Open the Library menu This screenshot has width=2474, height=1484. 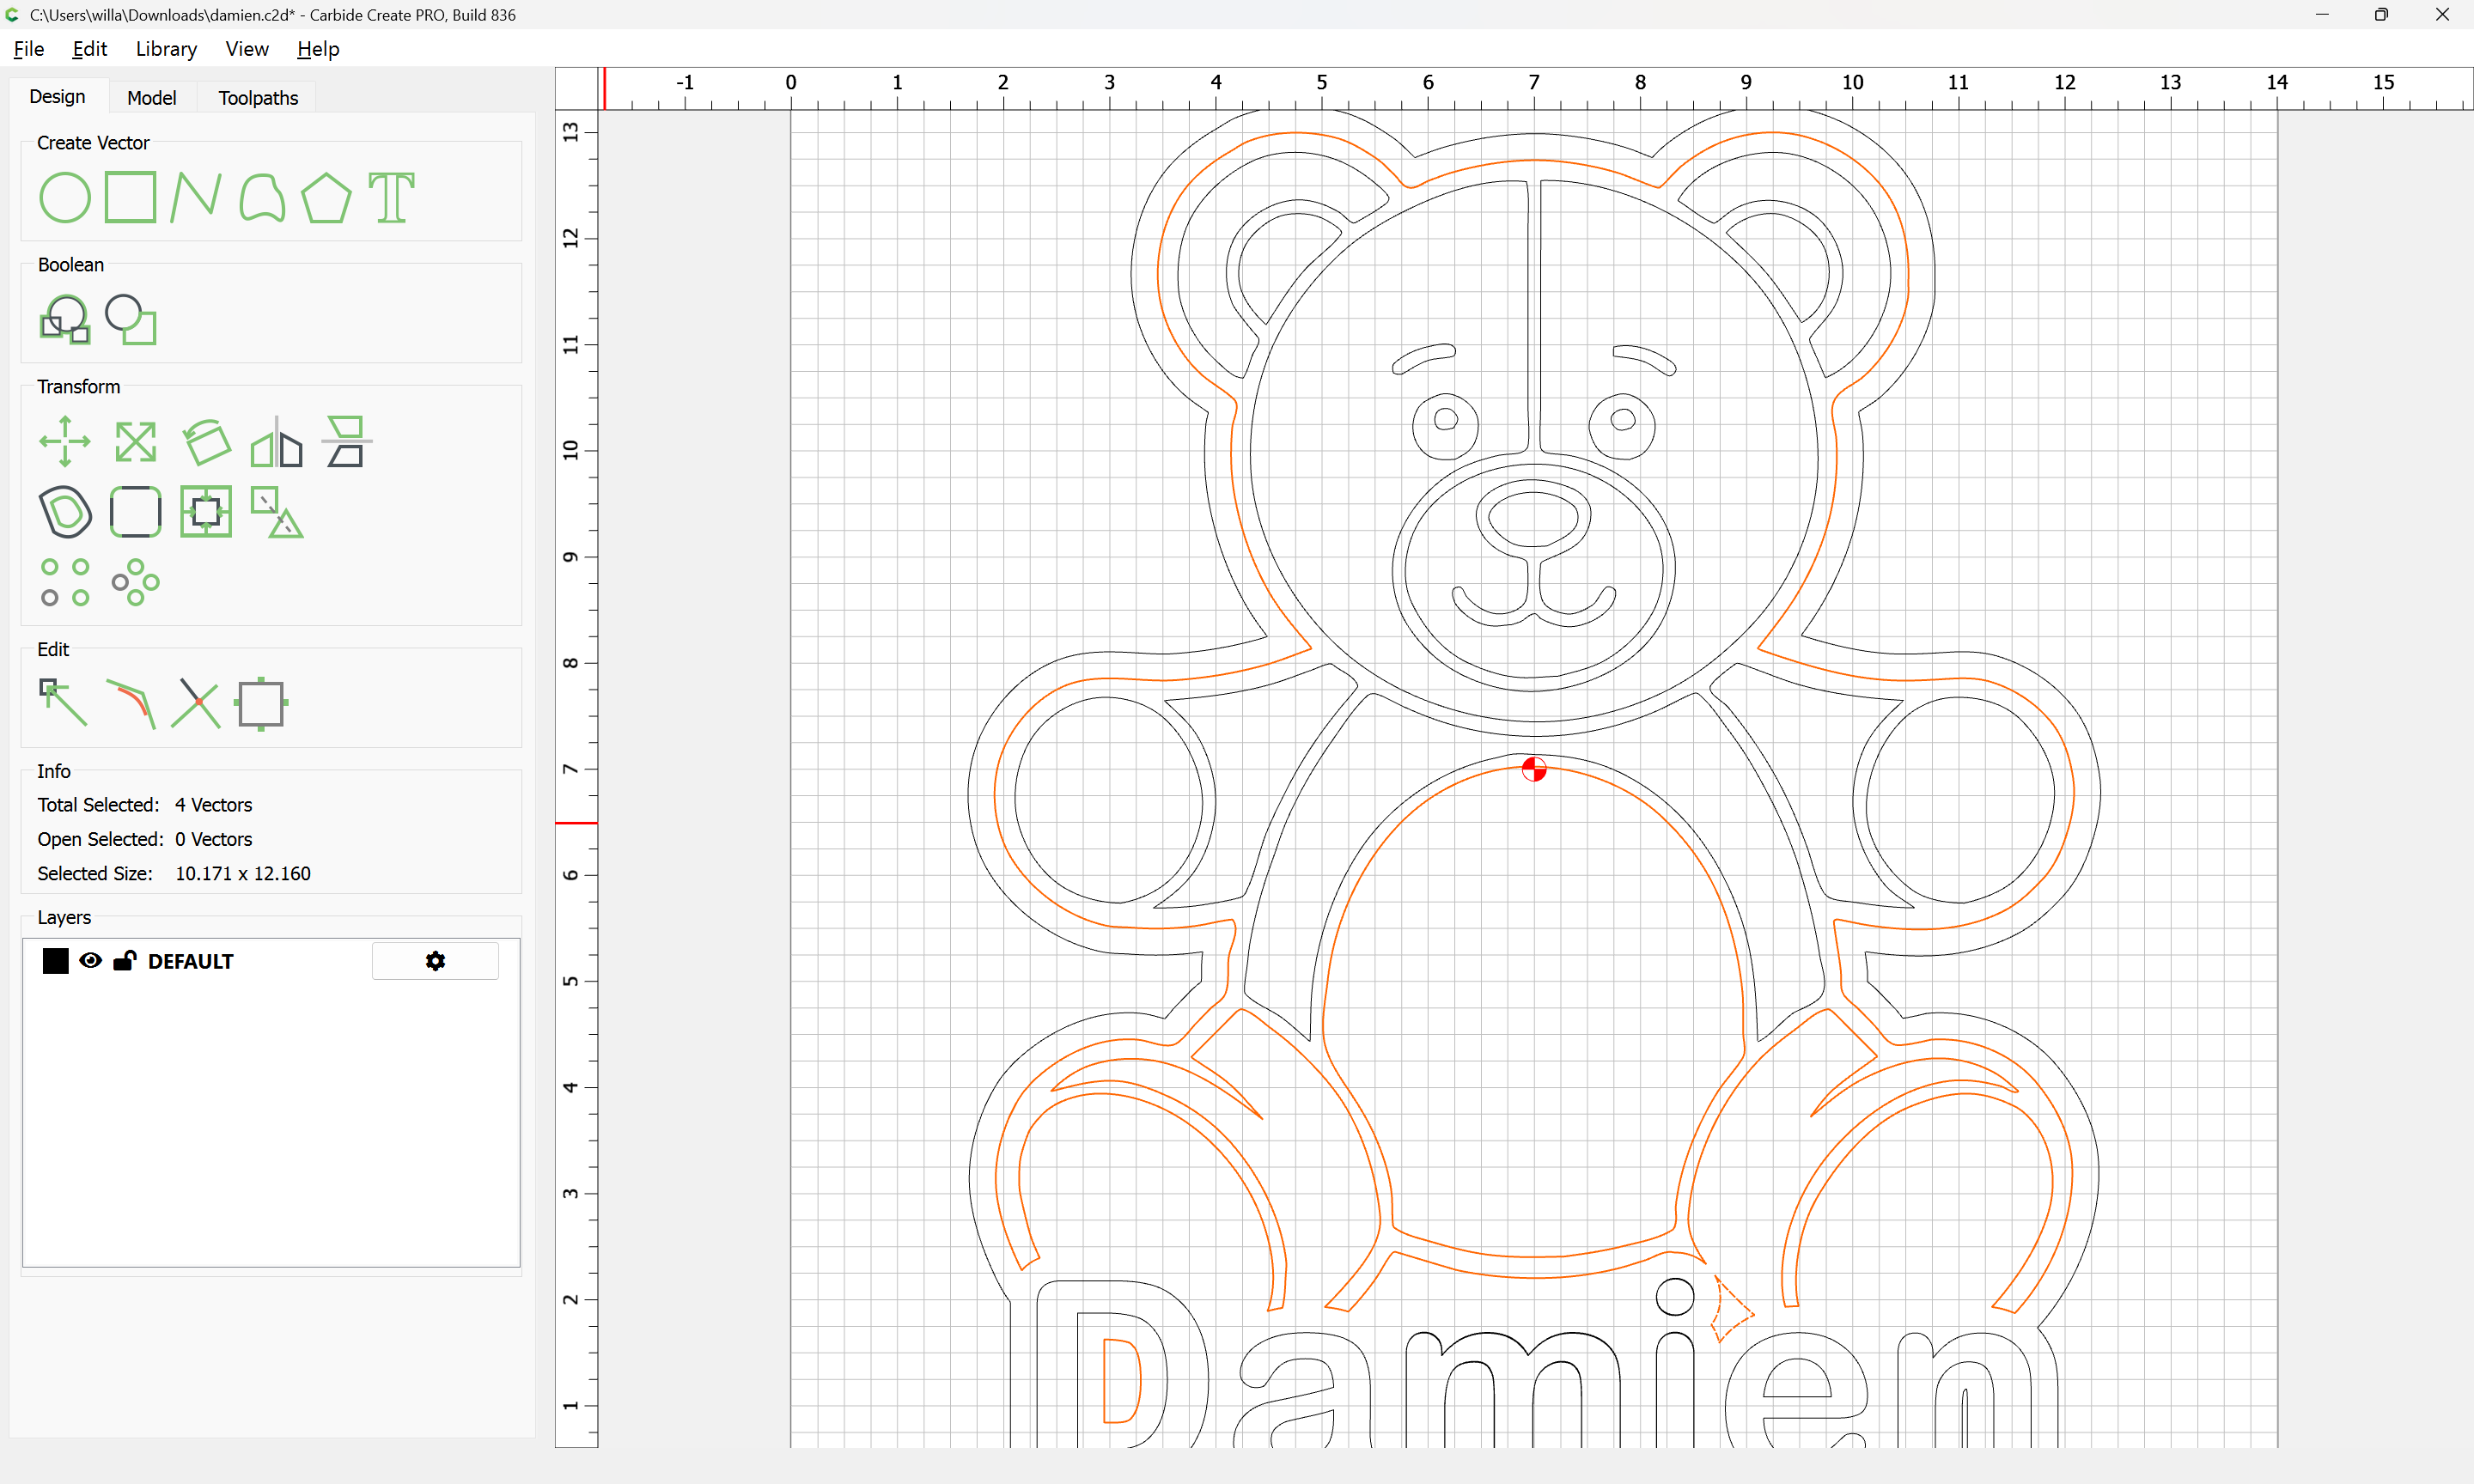point(166,49)
